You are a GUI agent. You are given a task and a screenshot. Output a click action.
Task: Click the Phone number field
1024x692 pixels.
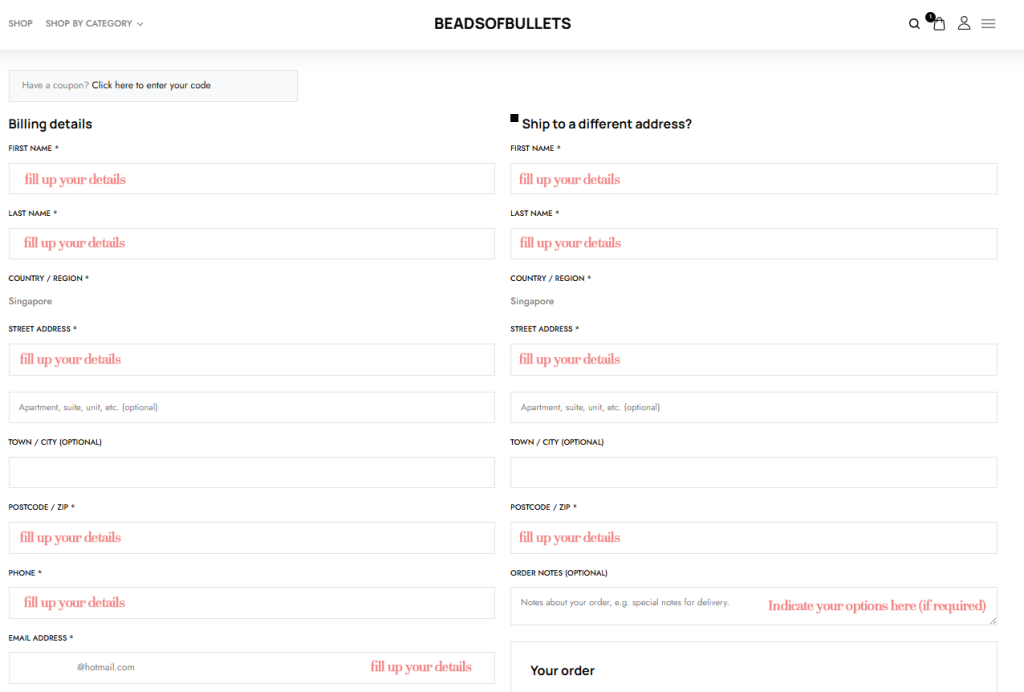[x=251, y=602]
